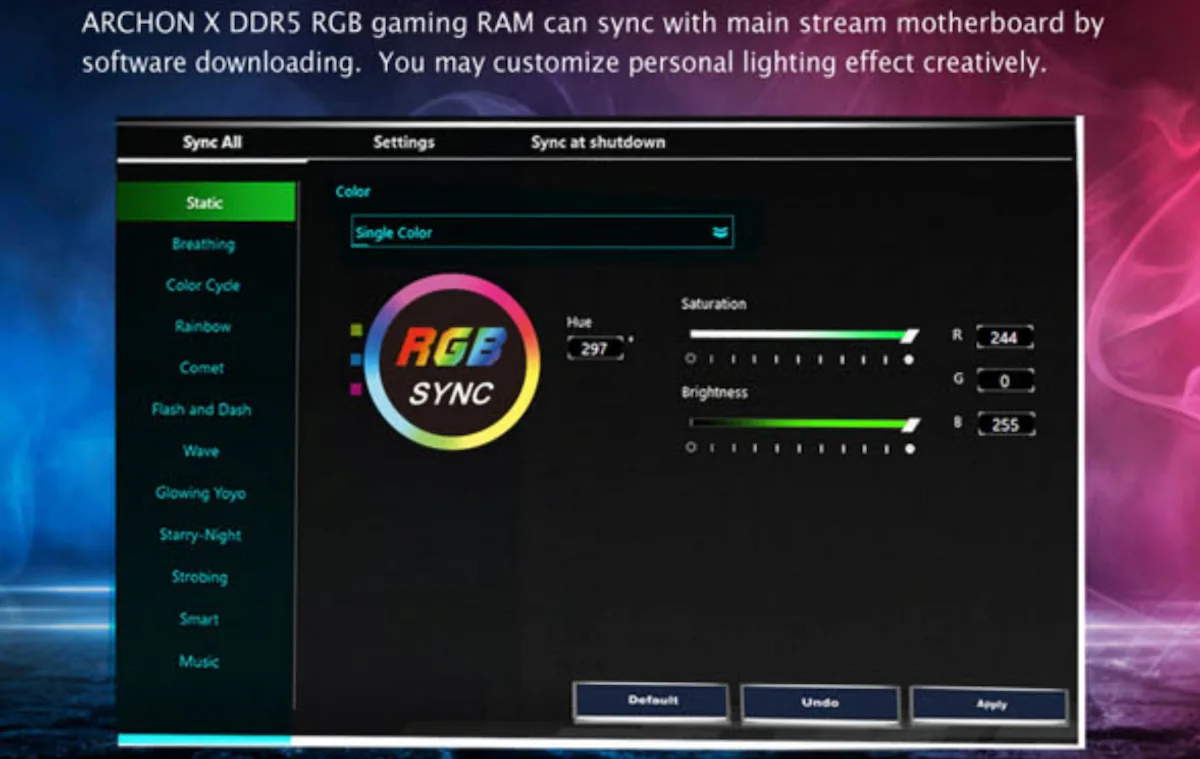This screenshot has height=759, width=1200.
Task: Click the Saturation slider handle
Action: [910, 335]
